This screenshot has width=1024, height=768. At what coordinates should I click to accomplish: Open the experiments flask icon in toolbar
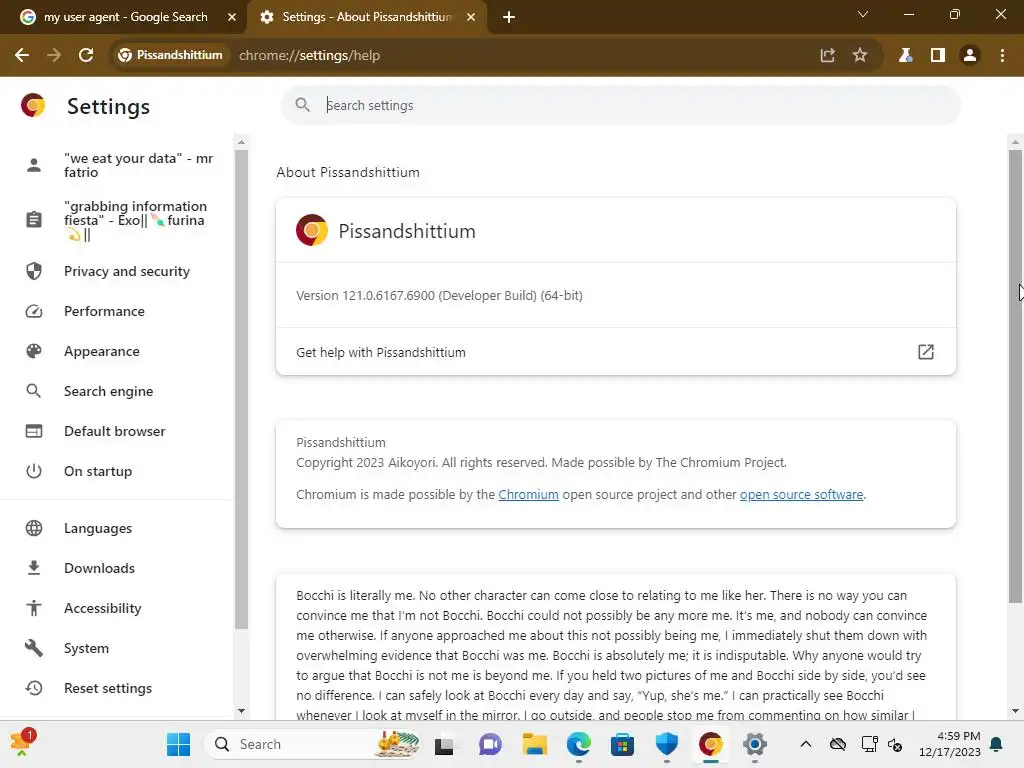(x=905, y=56)
